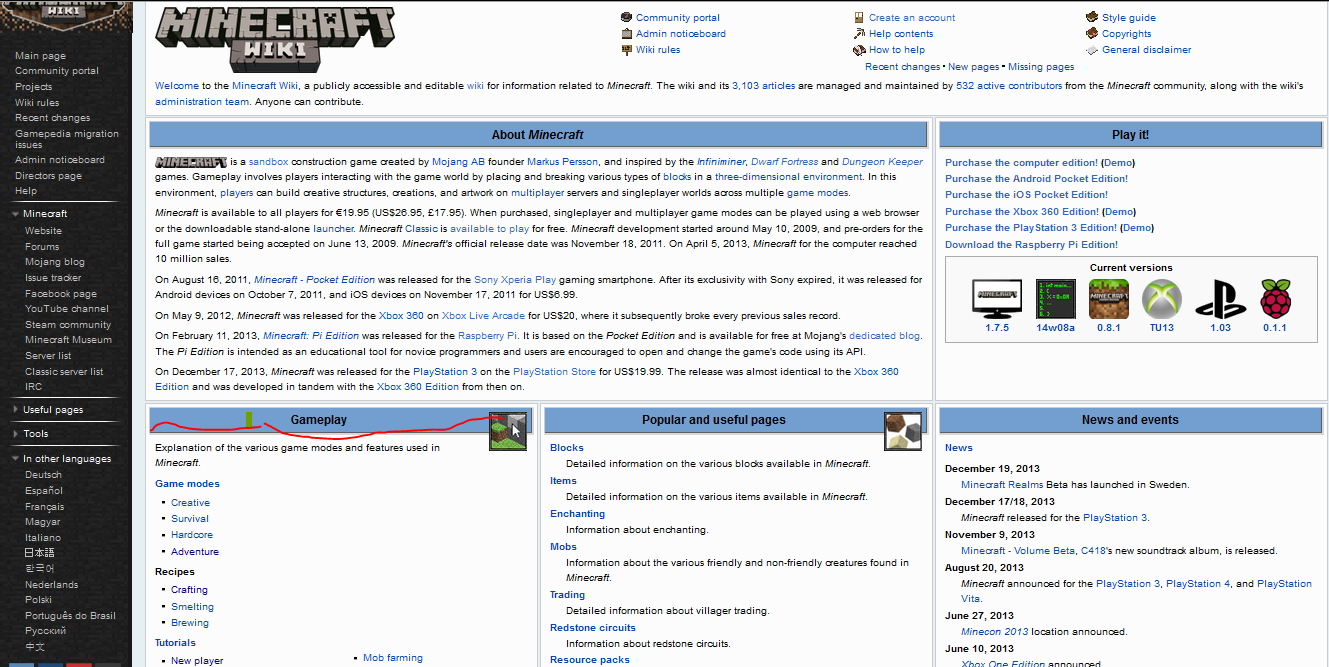Open Recent changes in the sidebar
Screen dimensions: 1329x667
pos(52,118)
